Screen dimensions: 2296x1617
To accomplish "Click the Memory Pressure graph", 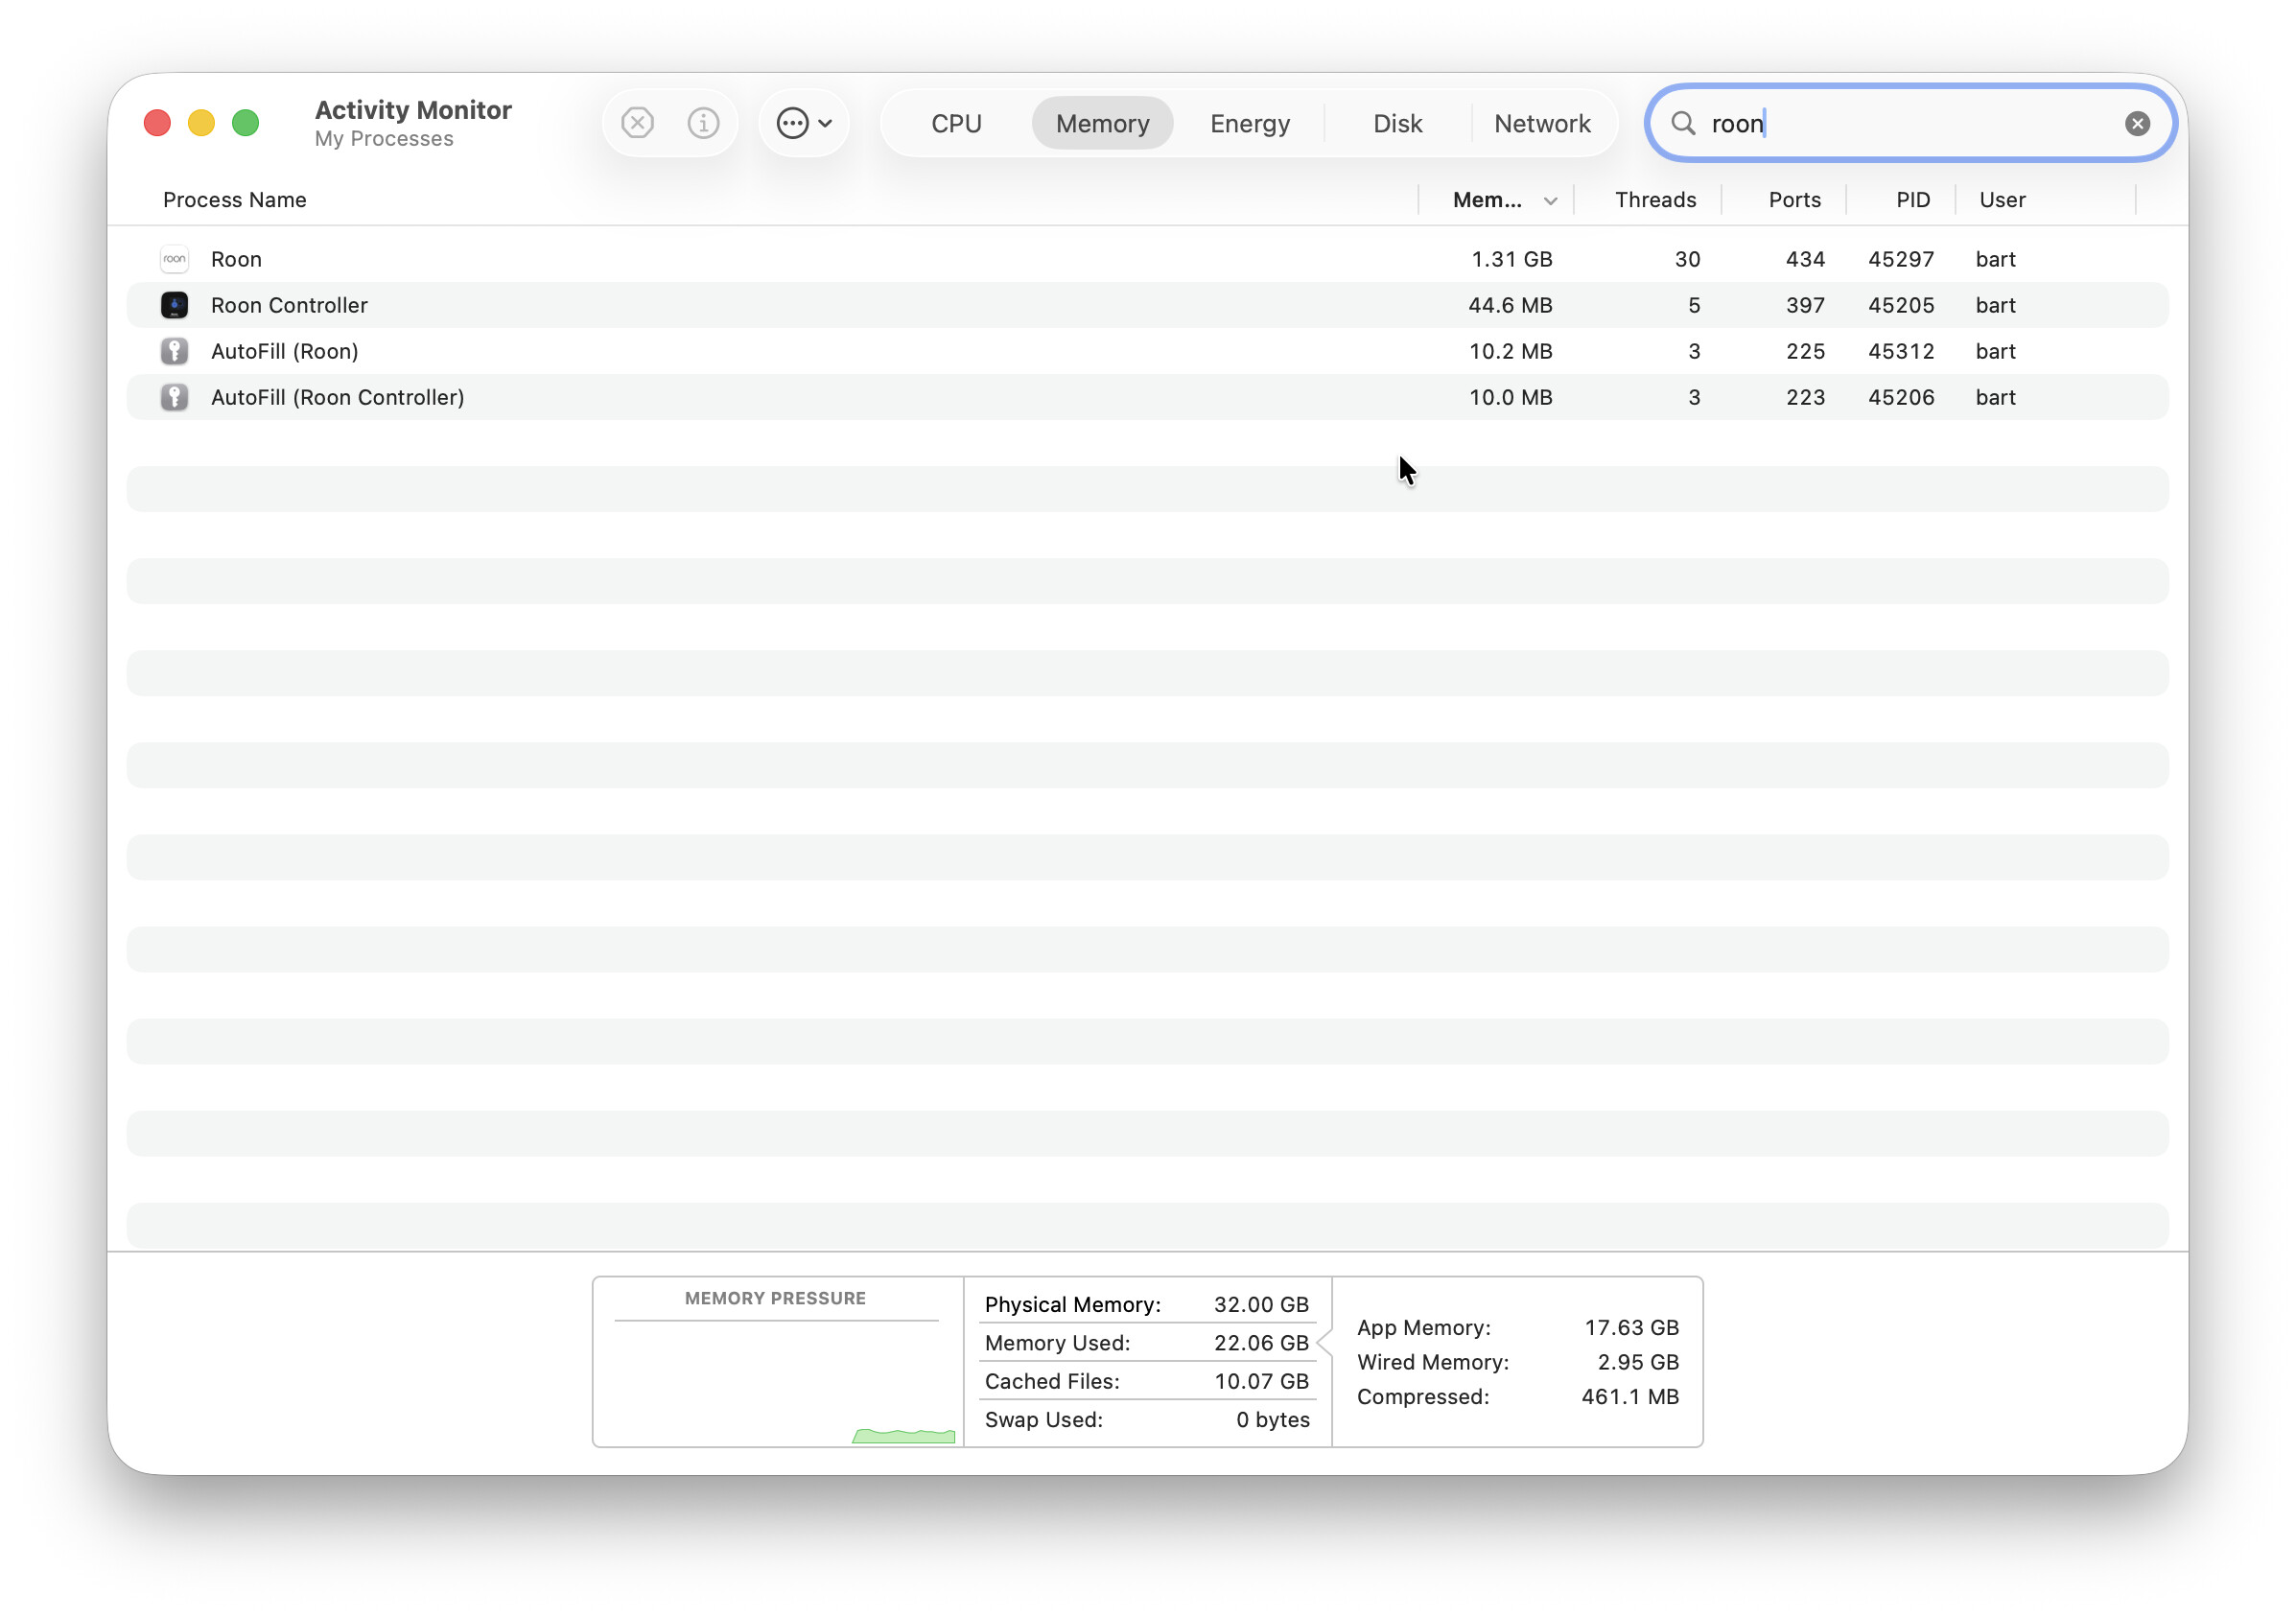I will (x=776, y=1385).
